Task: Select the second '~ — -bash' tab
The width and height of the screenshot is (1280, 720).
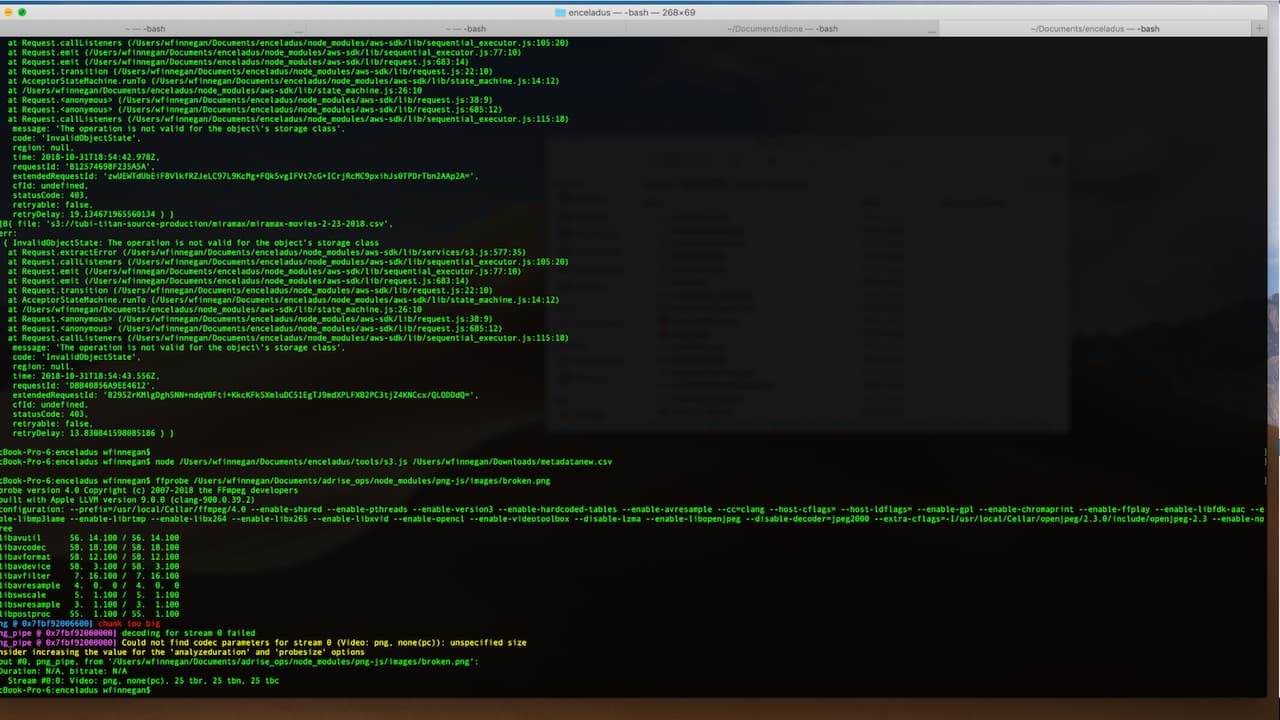Action: 465,29
